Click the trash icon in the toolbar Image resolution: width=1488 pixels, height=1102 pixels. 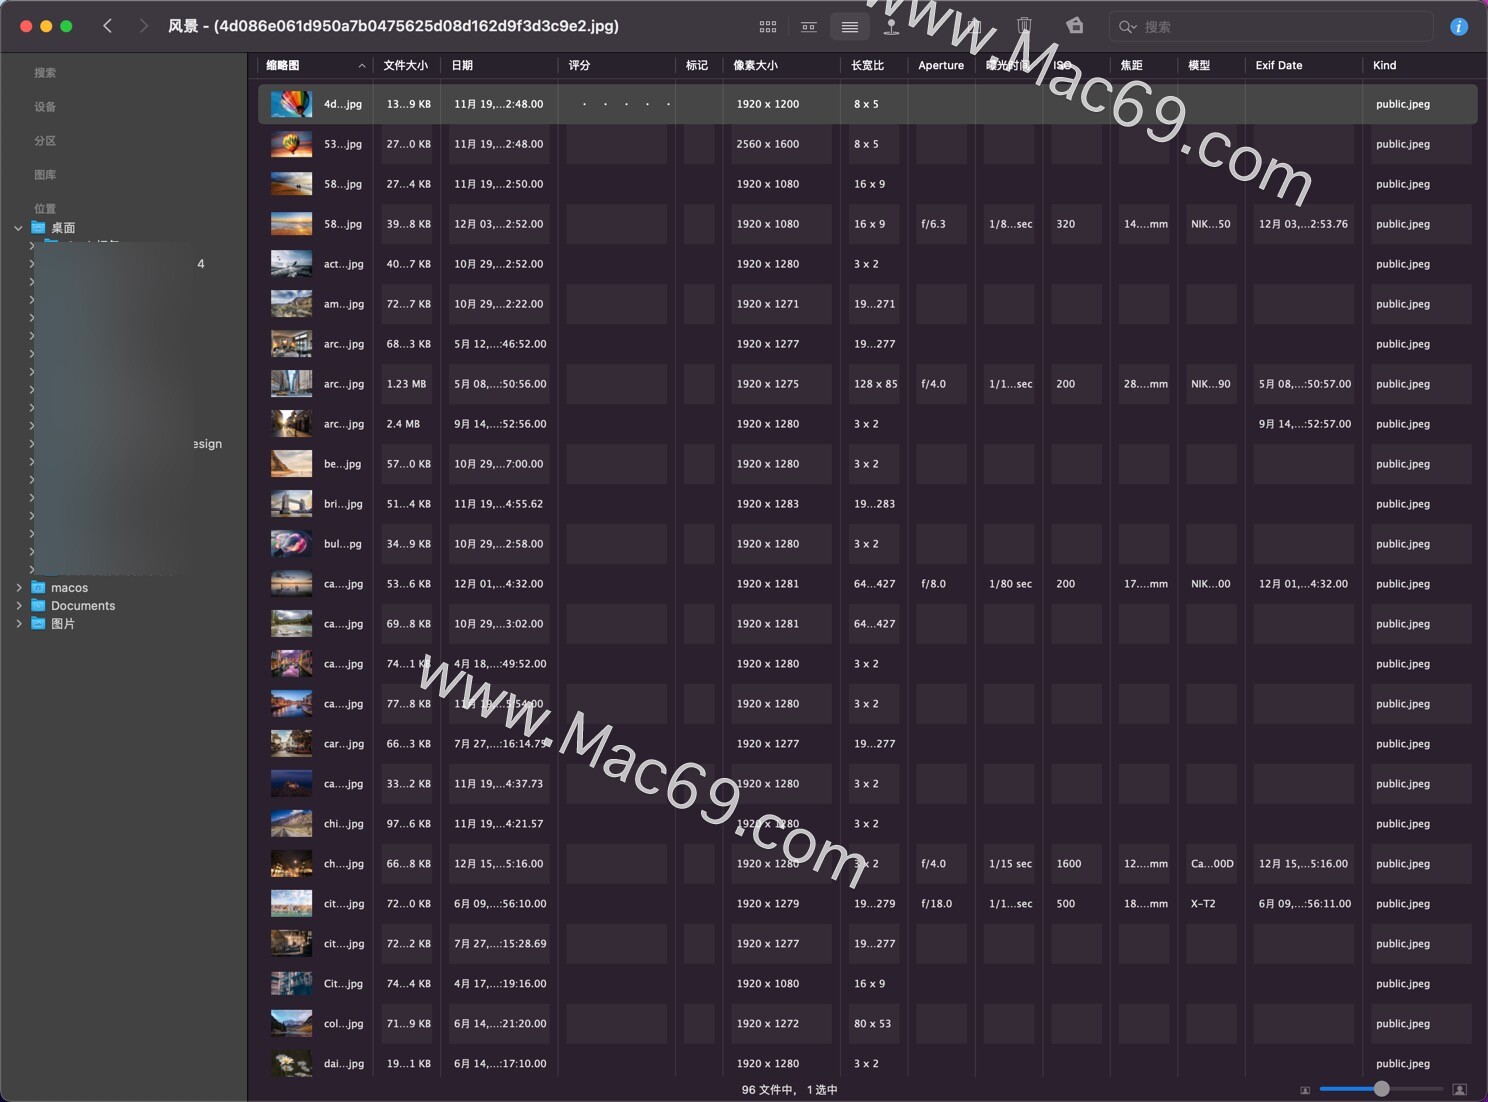click(x=1024, y=26)
